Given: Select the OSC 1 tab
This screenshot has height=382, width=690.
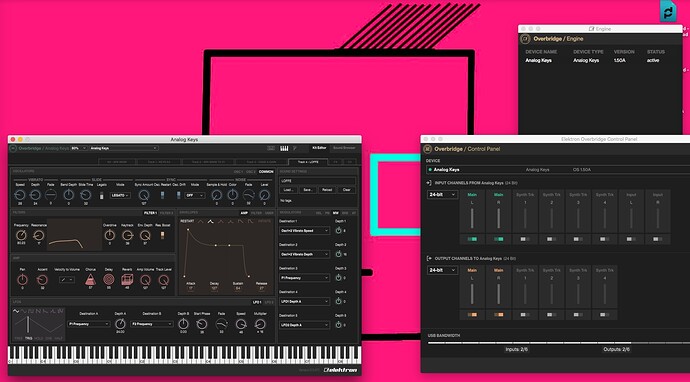Looking at the screenshot, I should 238,172.
